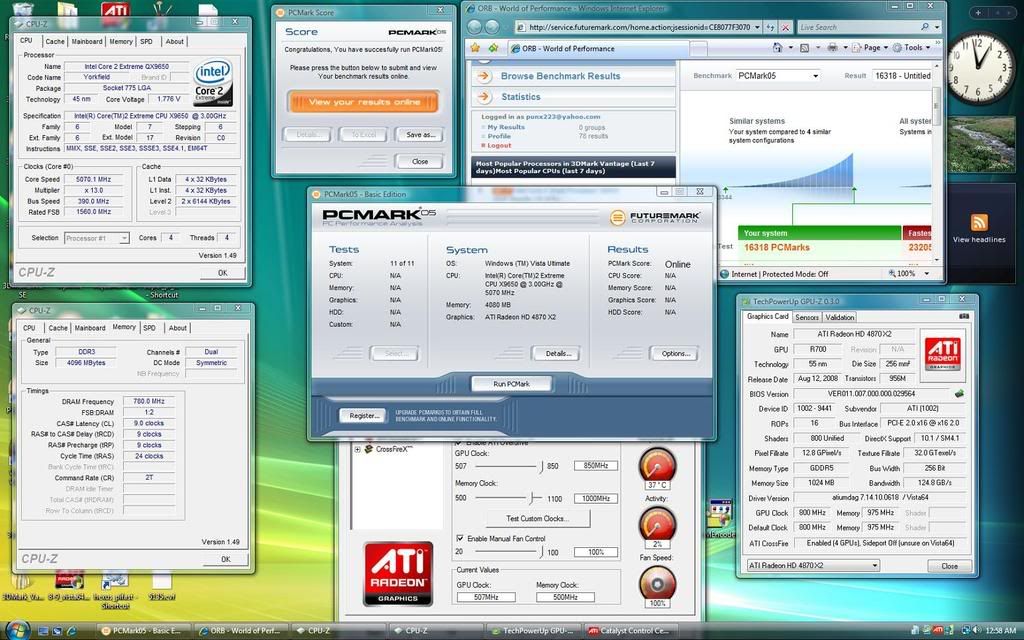Click the Internet Explorer Back arrow
Image resolution: width=1024 pixels, height=640 pixels.
[x=475, y=27]
